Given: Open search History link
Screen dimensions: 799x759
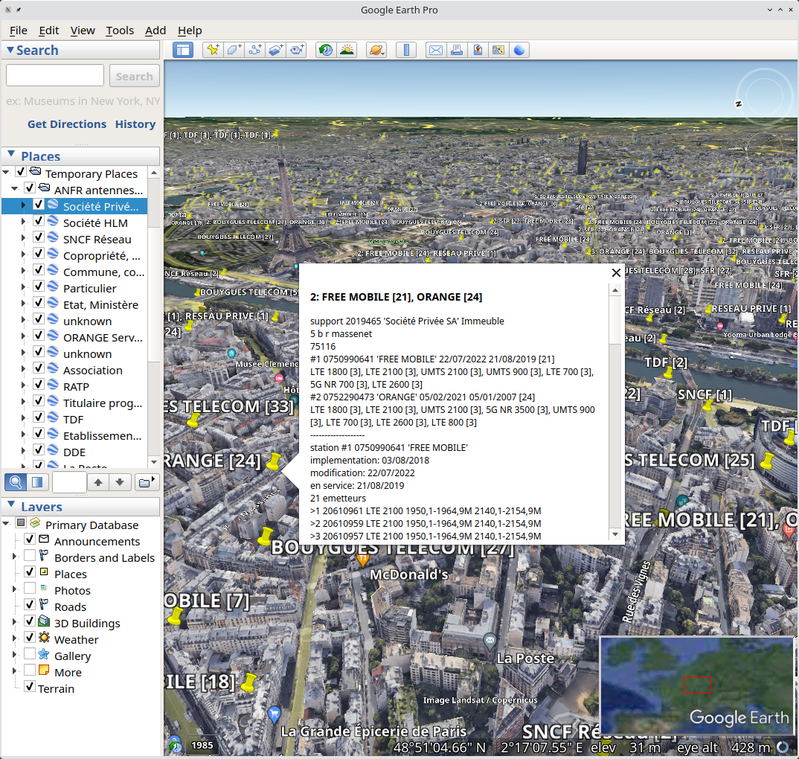Looking at the screenshot, I should coord(135,124).
